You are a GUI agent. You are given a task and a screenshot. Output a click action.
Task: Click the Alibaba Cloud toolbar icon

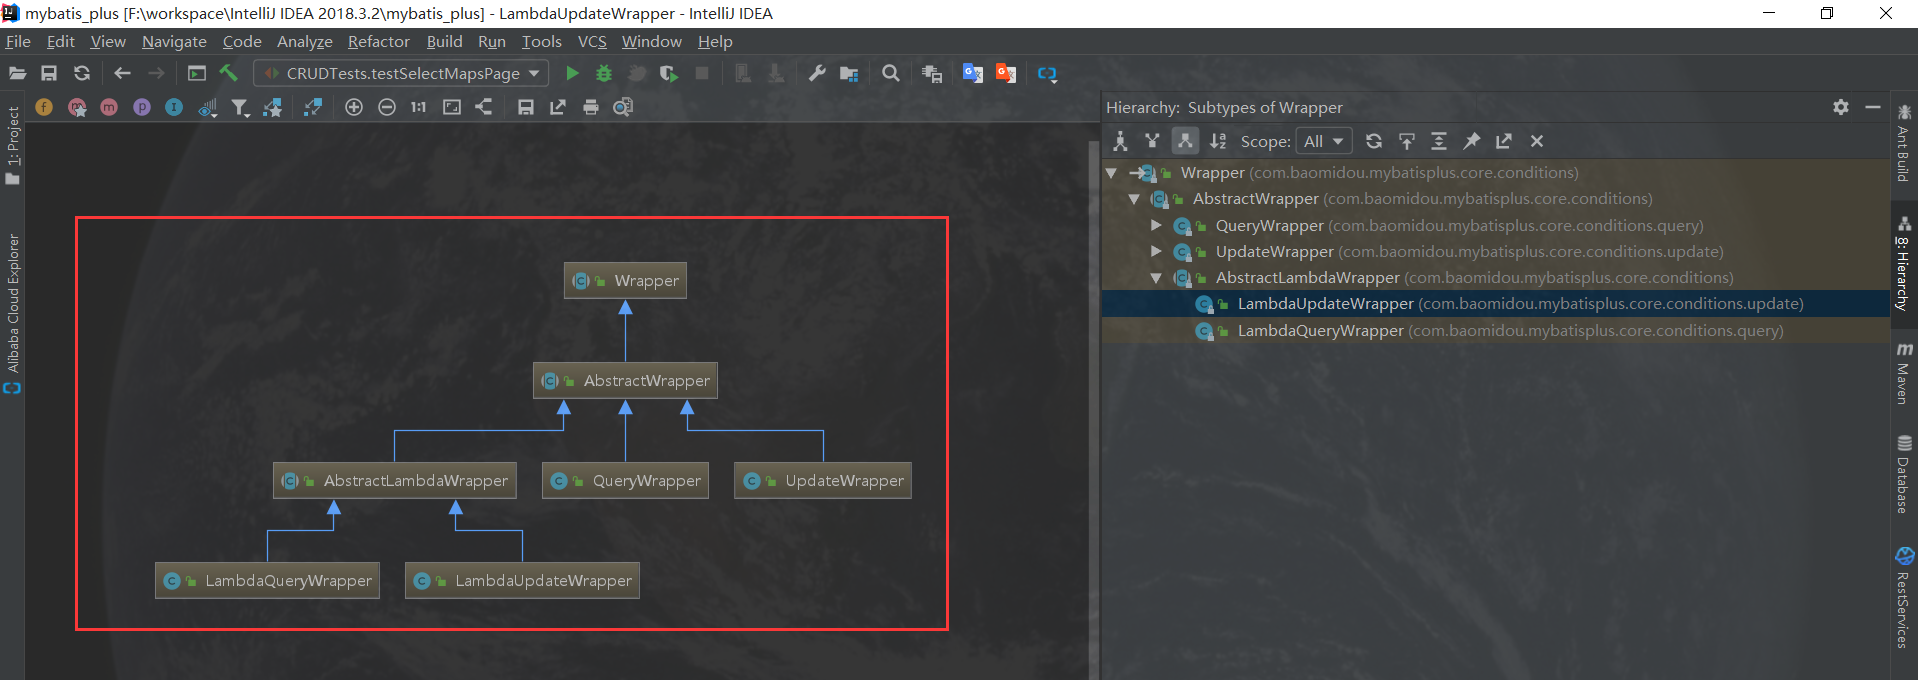(1047, 73)
